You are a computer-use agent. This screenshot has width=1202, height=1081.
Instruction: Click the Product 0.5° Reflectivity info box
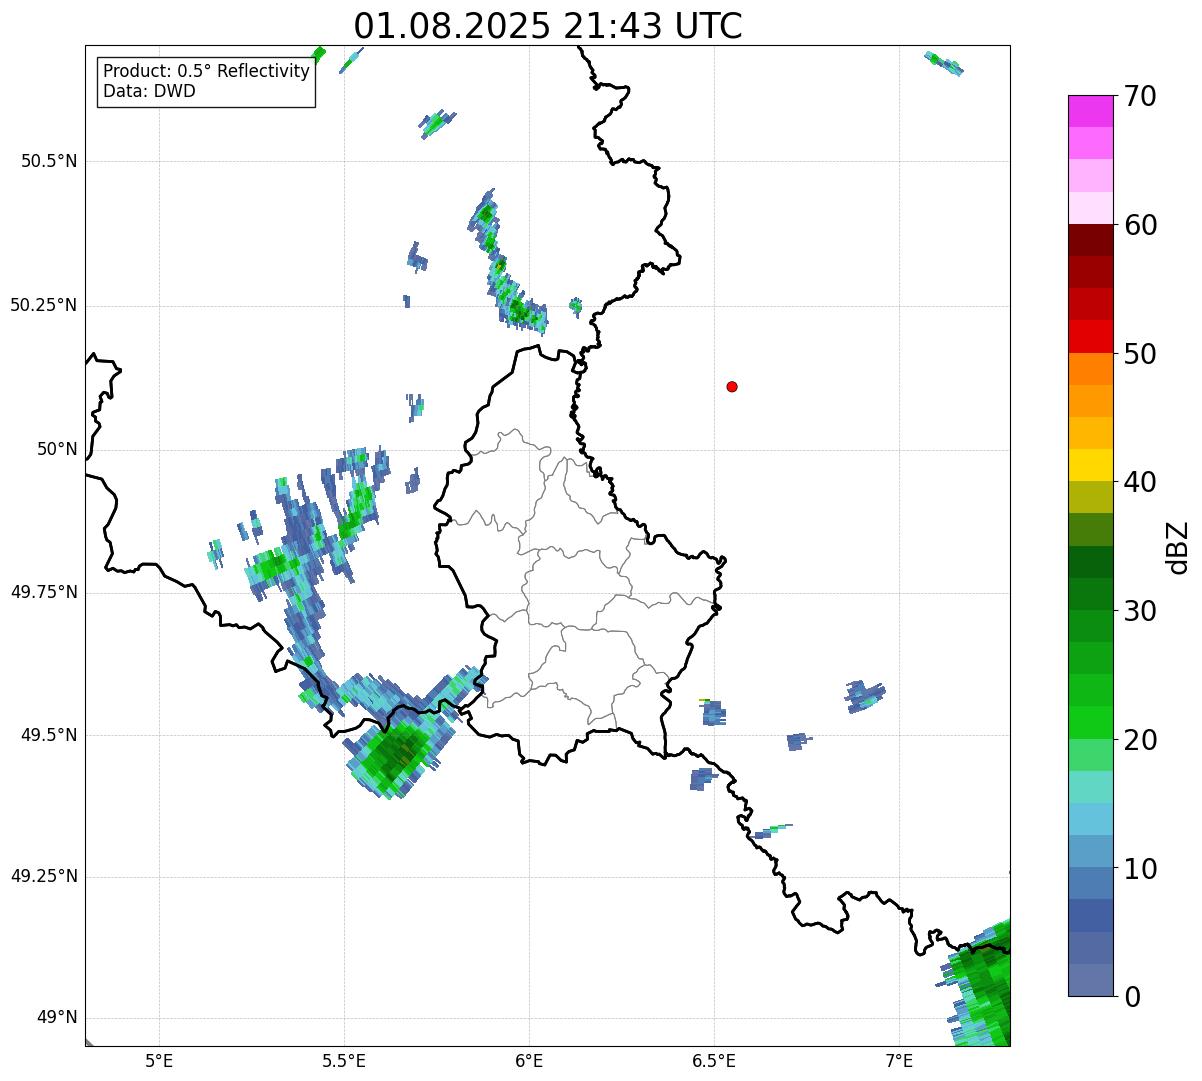[x=206, y=82]
